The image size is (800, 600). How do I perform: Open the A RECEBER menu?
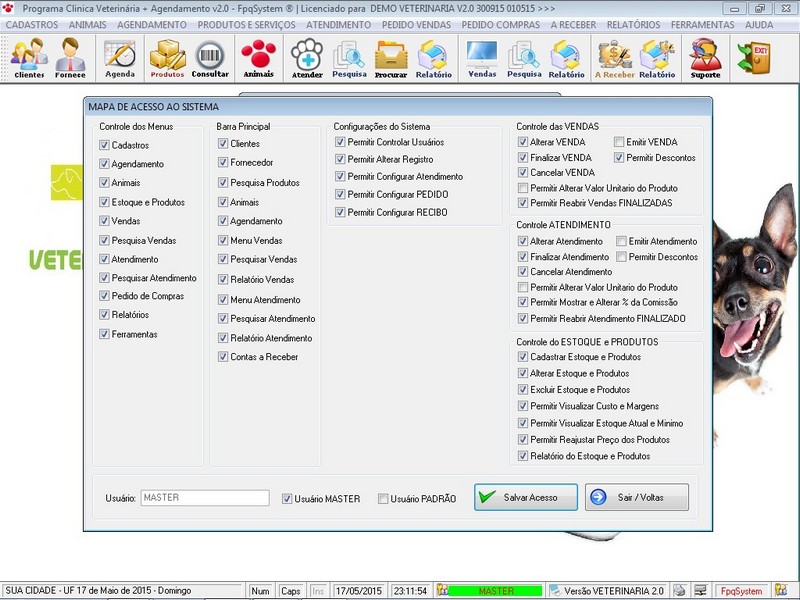573,24
